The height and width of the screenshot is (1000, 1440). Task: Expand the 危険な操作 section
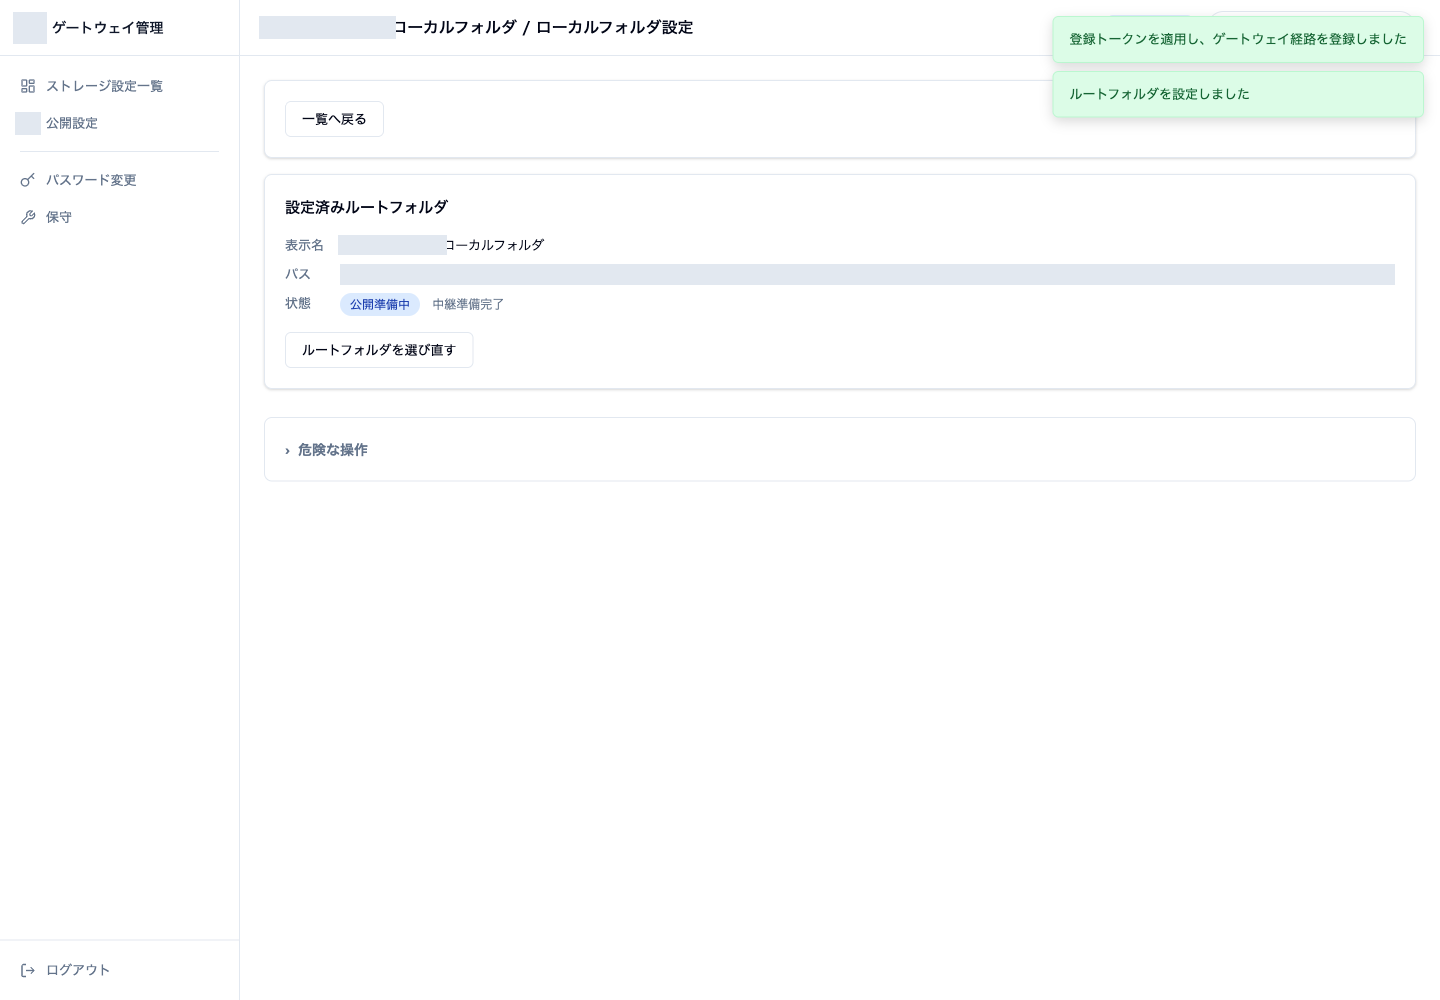326,450
